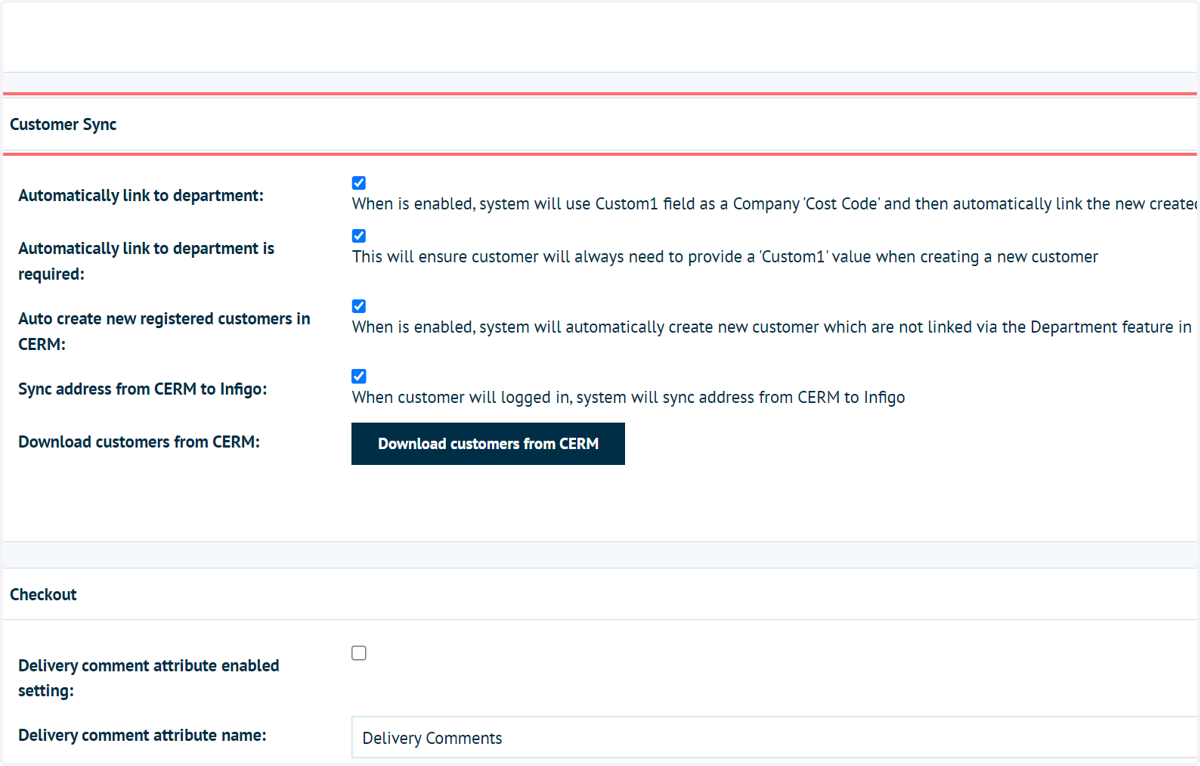
Task: Click 'Auto create new registered customers in CERM:' label
Action: point(164,331)
